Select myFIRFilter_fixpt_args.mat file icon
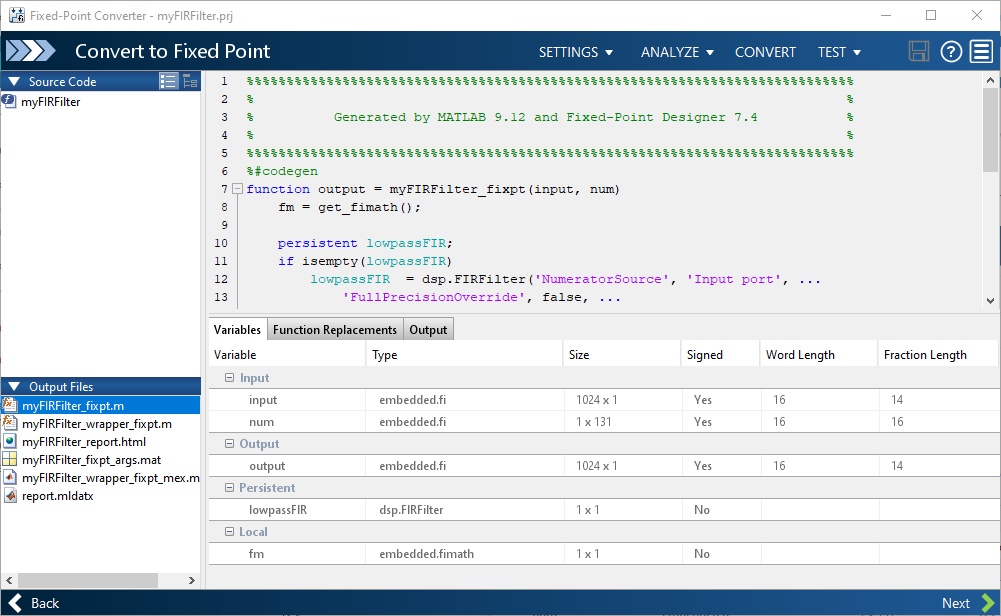Viewport: 1001px width, 616px height. click(10, 459)
